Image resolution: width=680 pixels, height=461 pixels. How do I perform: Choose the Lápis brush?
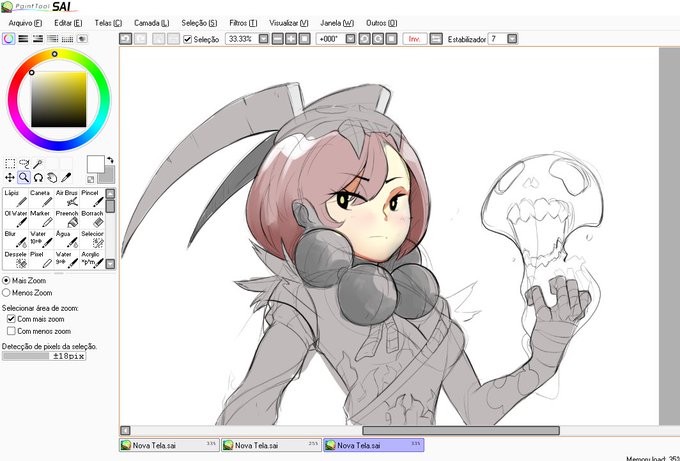16,198
